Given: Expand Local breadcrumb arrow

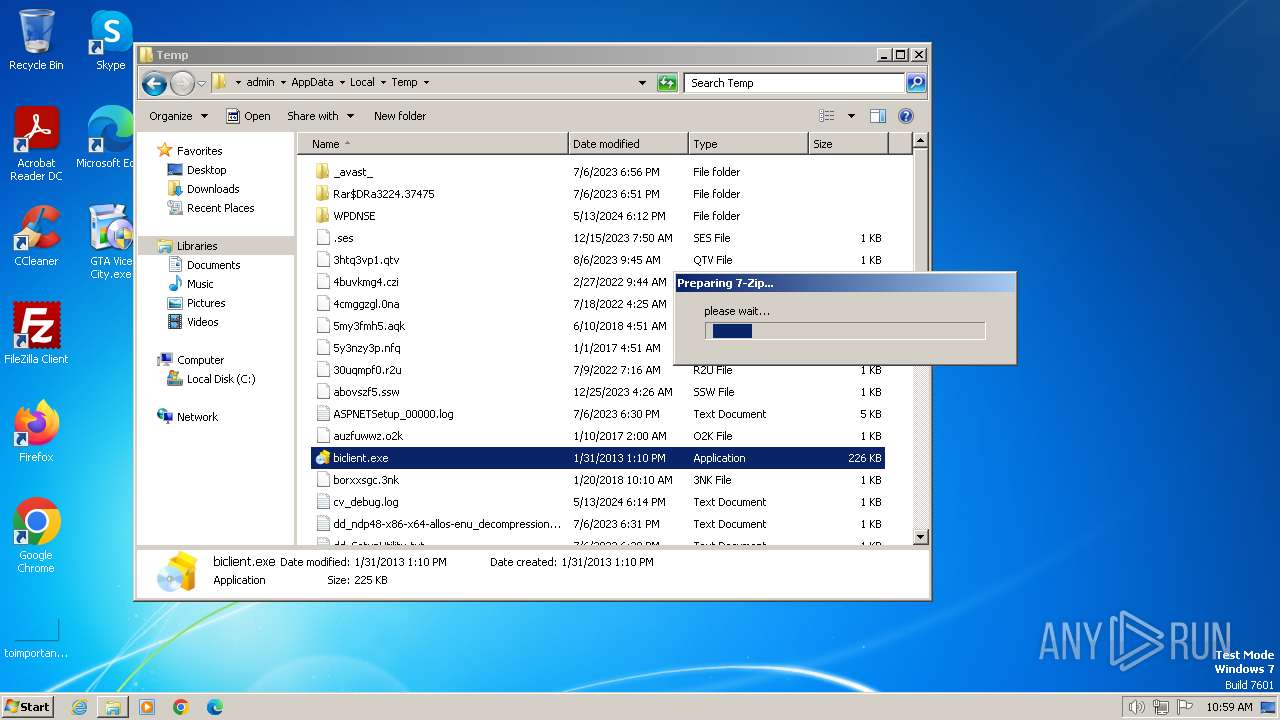Looking at the screenshot, I should pyautogui.click(x=383, y=83).
